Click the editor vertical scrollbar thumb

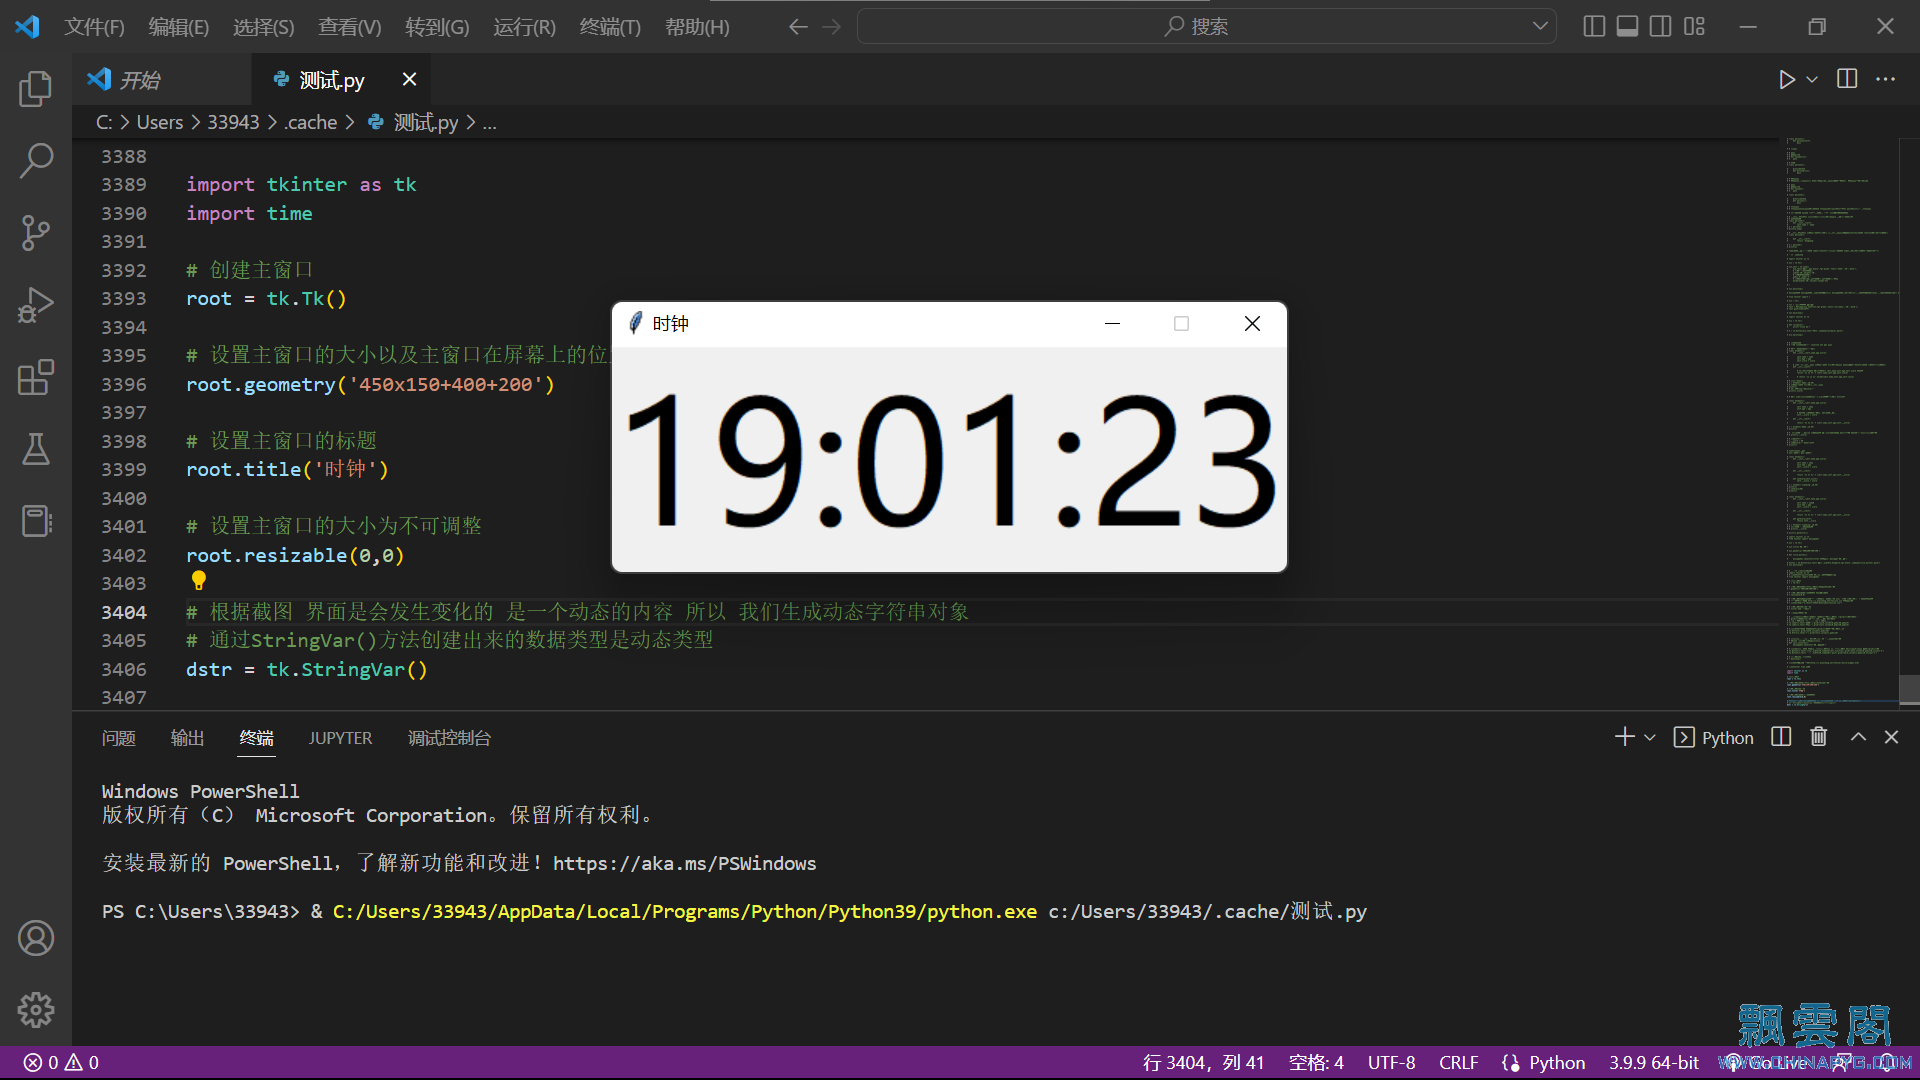(1909, 690)
